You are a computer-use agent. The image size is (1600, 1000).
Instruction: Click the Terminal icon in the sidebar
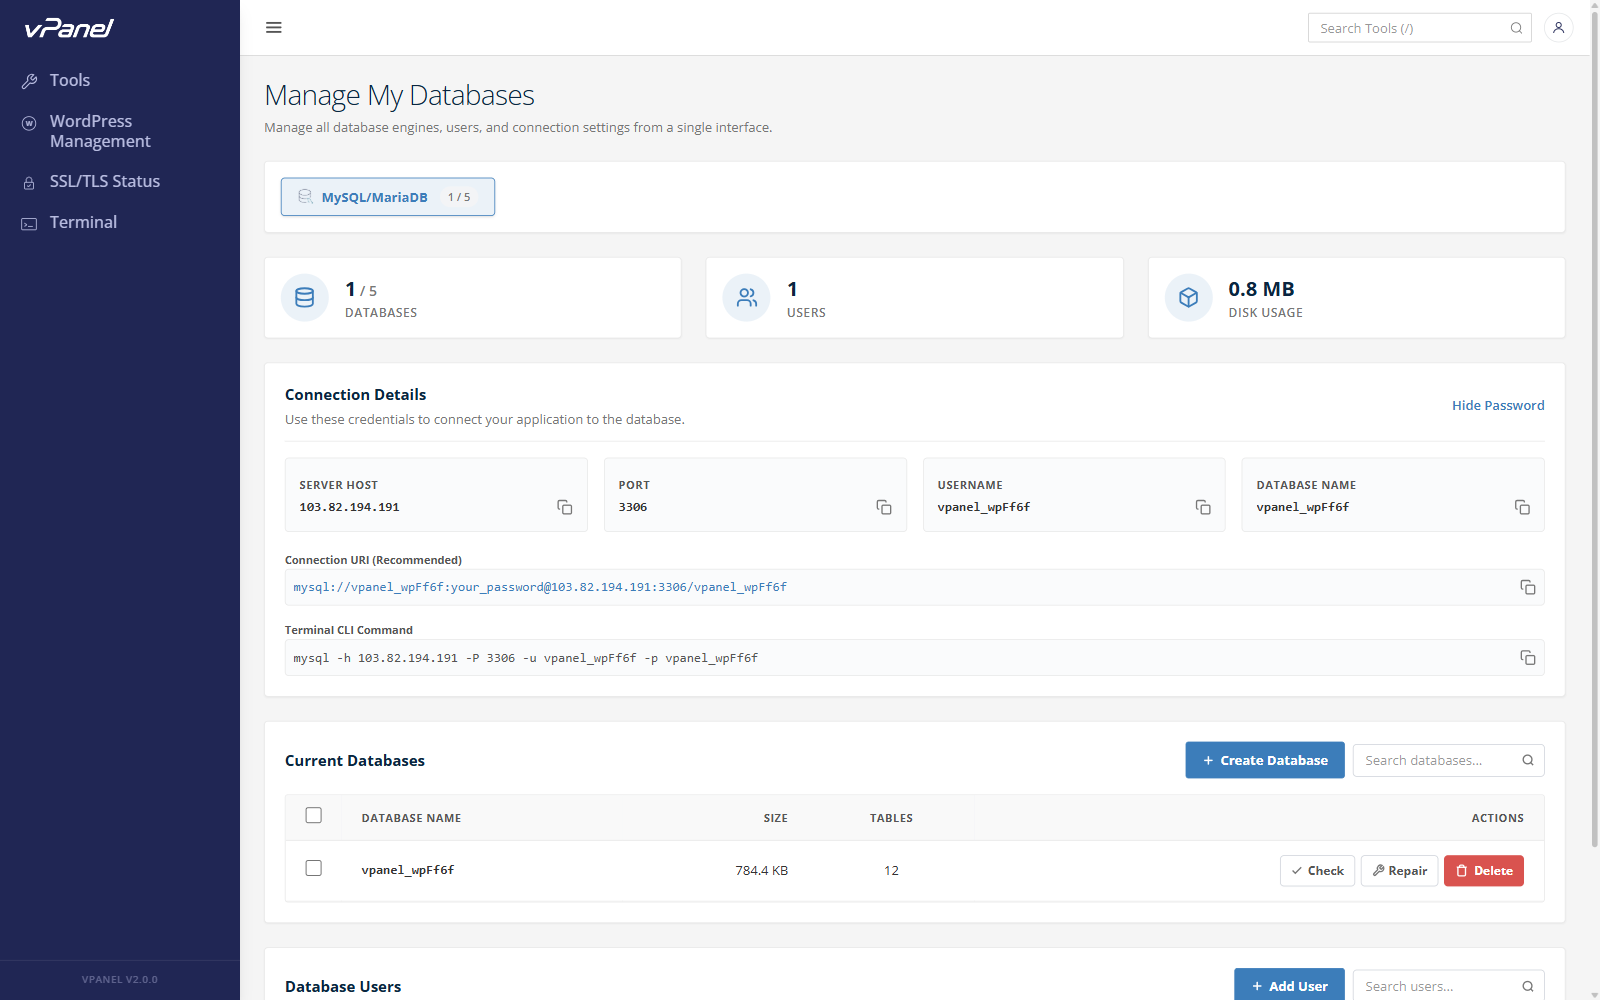coord(29,224)
